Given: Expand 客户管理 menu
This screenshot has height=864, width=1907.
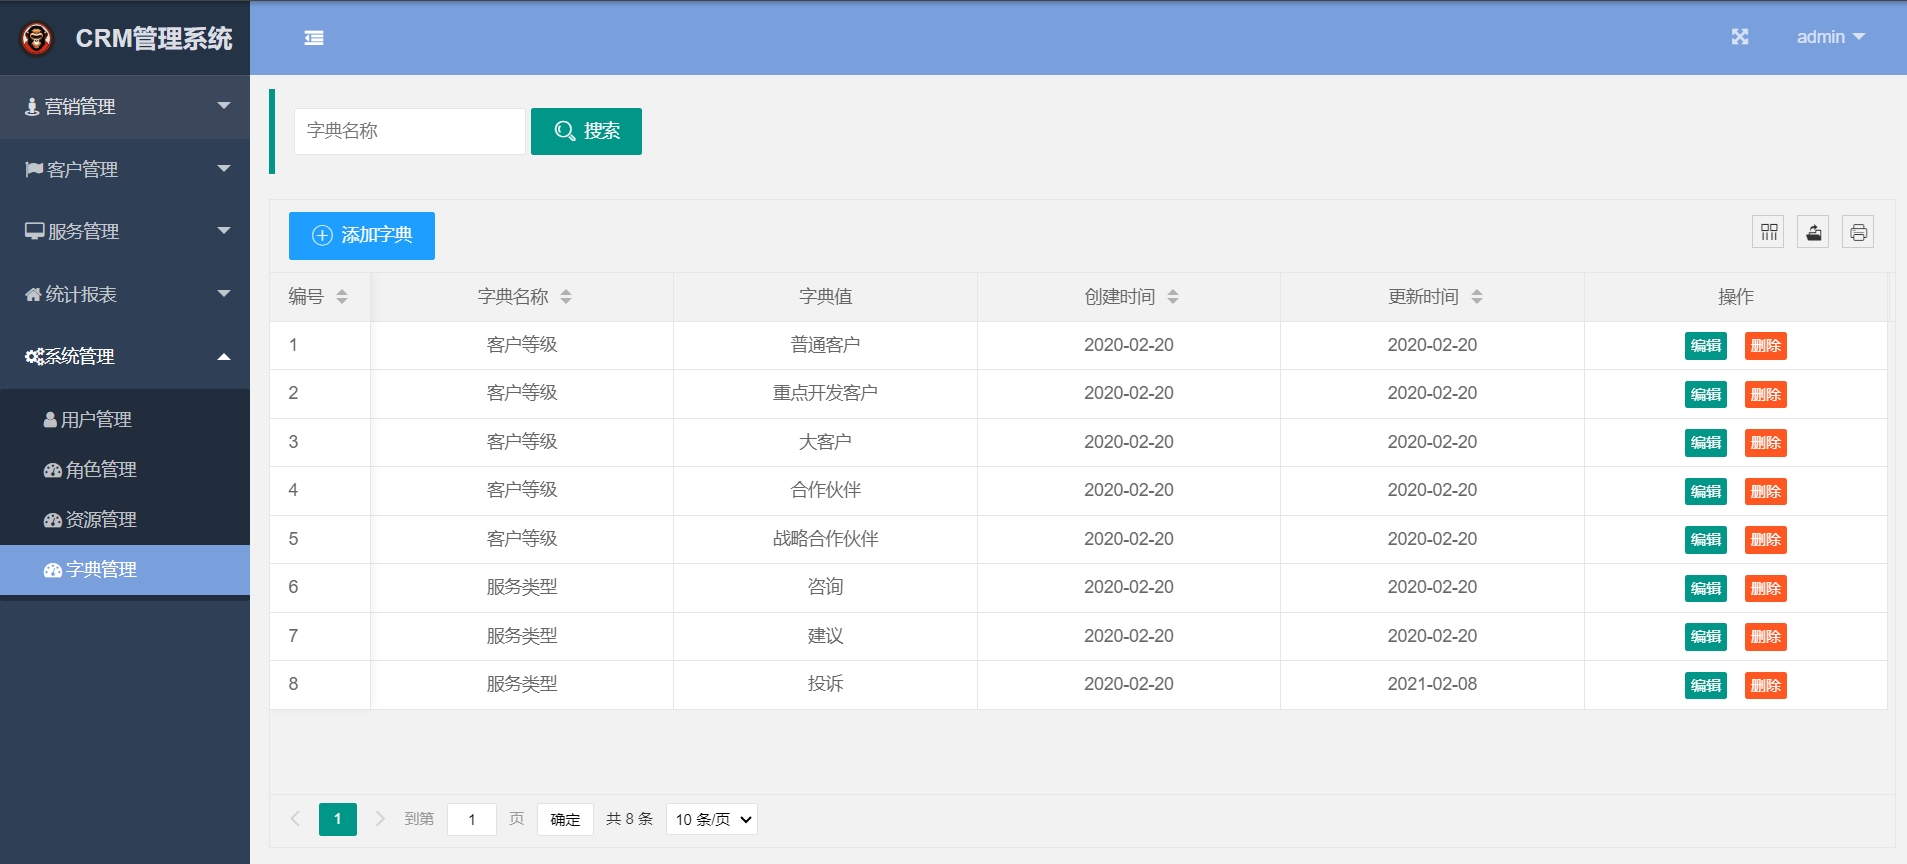Looking at the screenshot, I should [x=125, y=169].
